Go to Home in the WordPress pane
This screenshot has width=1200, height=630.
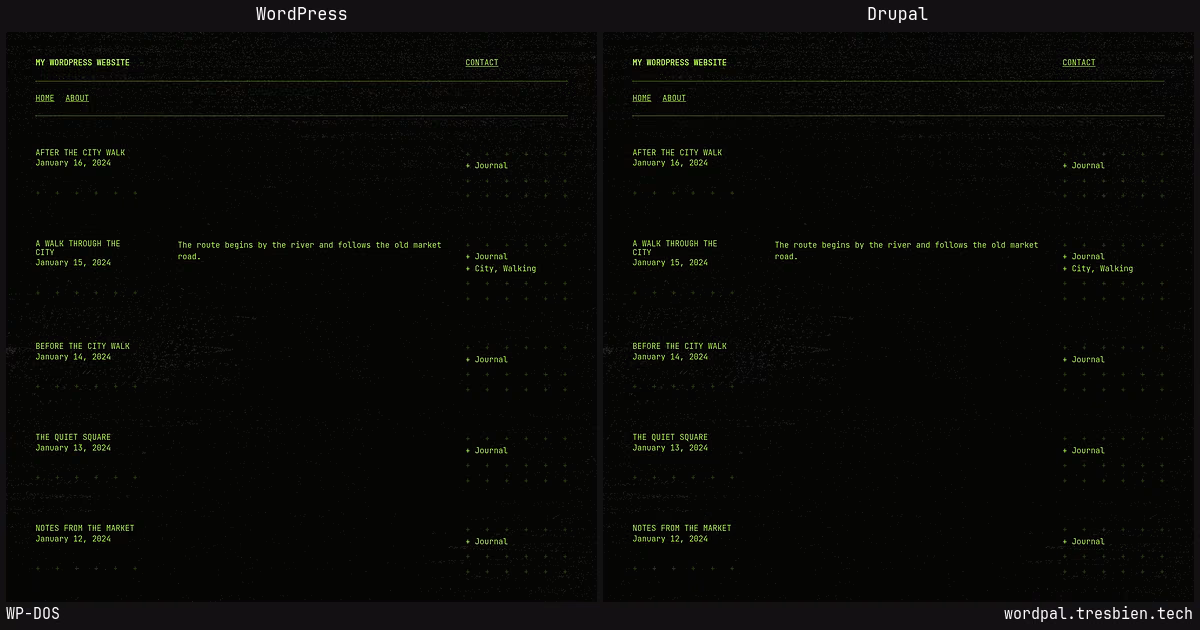(45, 98)
